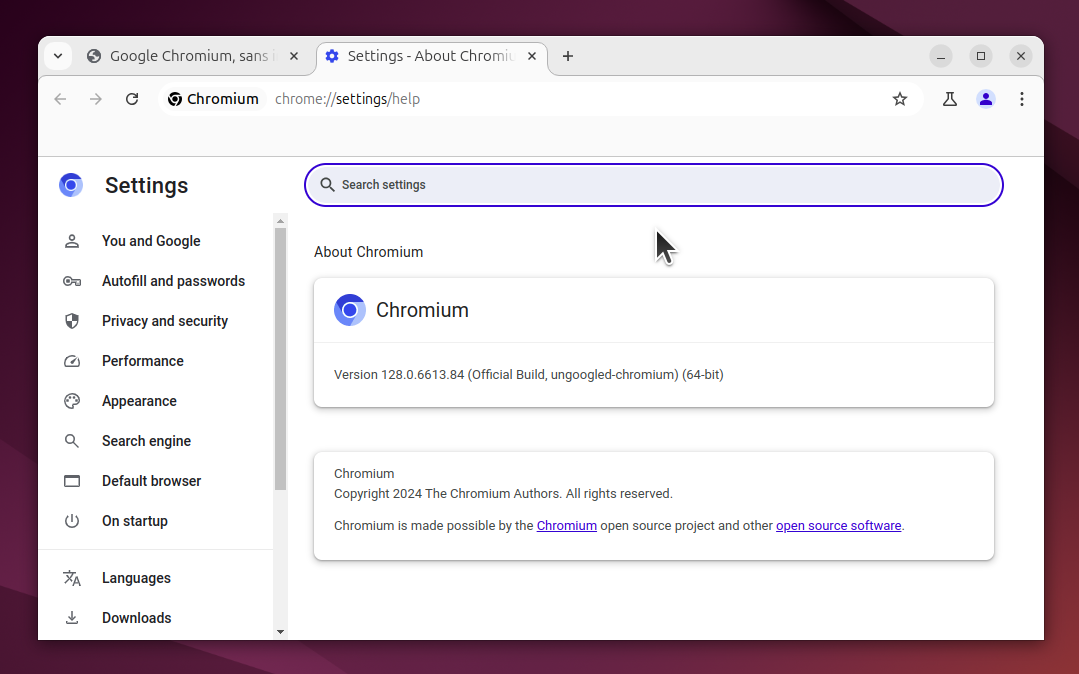The height and width of the screenshot is (674, 1079).
Task: Open Languages settings
Action: 136,578
